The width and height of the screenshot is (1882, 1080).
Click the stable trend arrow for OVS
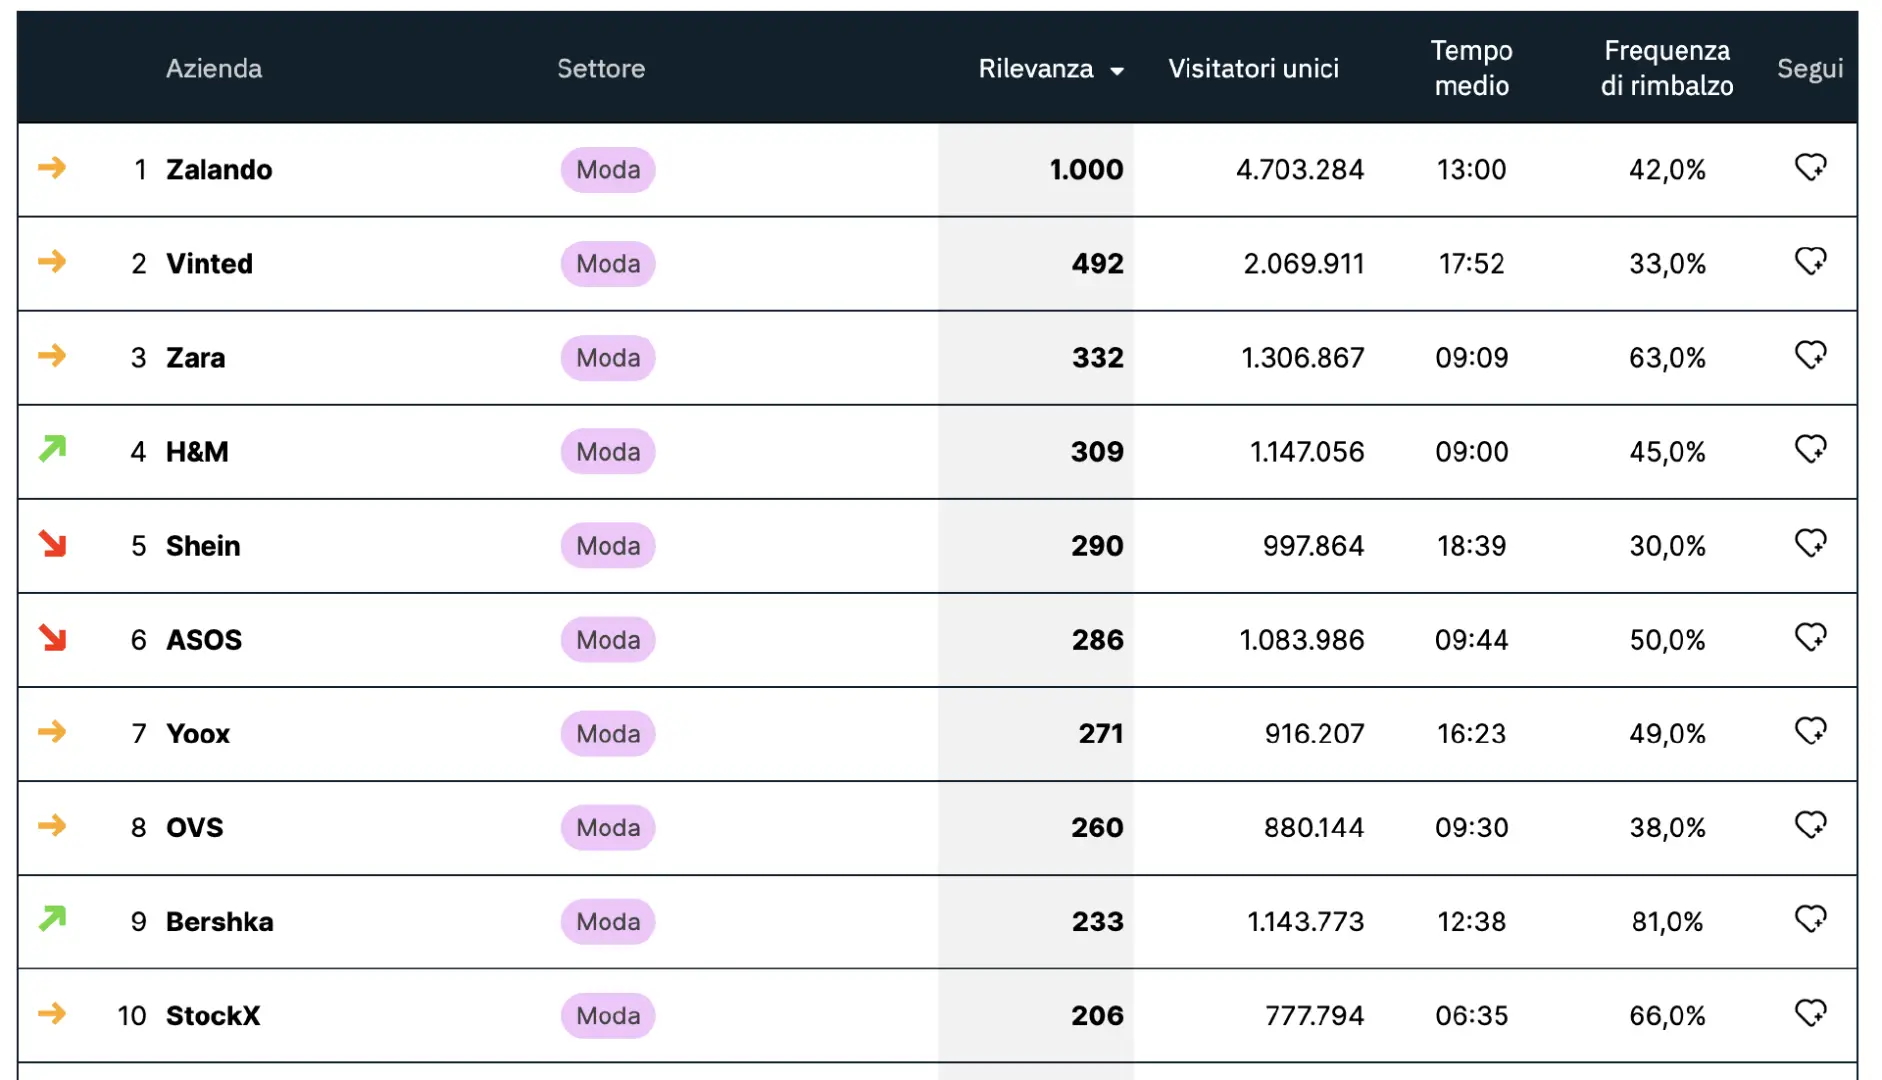52,825
